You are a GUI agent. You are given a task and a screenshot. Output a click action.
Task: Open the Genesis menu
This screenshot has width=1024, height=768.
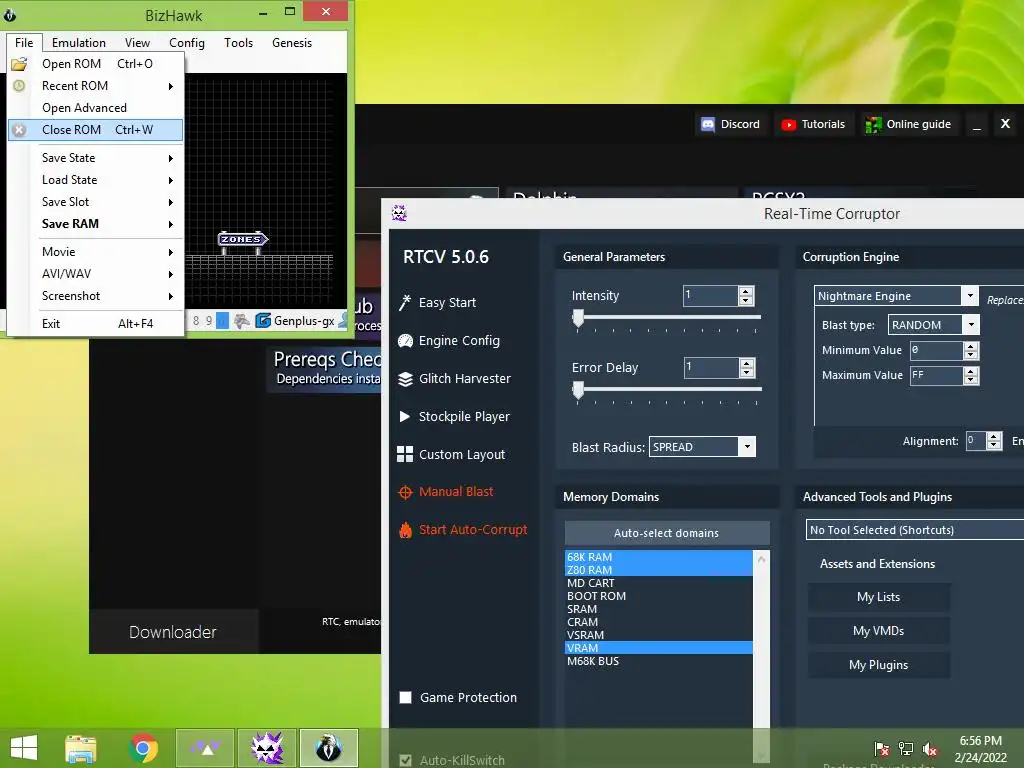pyautogui.click(x=292, y=42)
